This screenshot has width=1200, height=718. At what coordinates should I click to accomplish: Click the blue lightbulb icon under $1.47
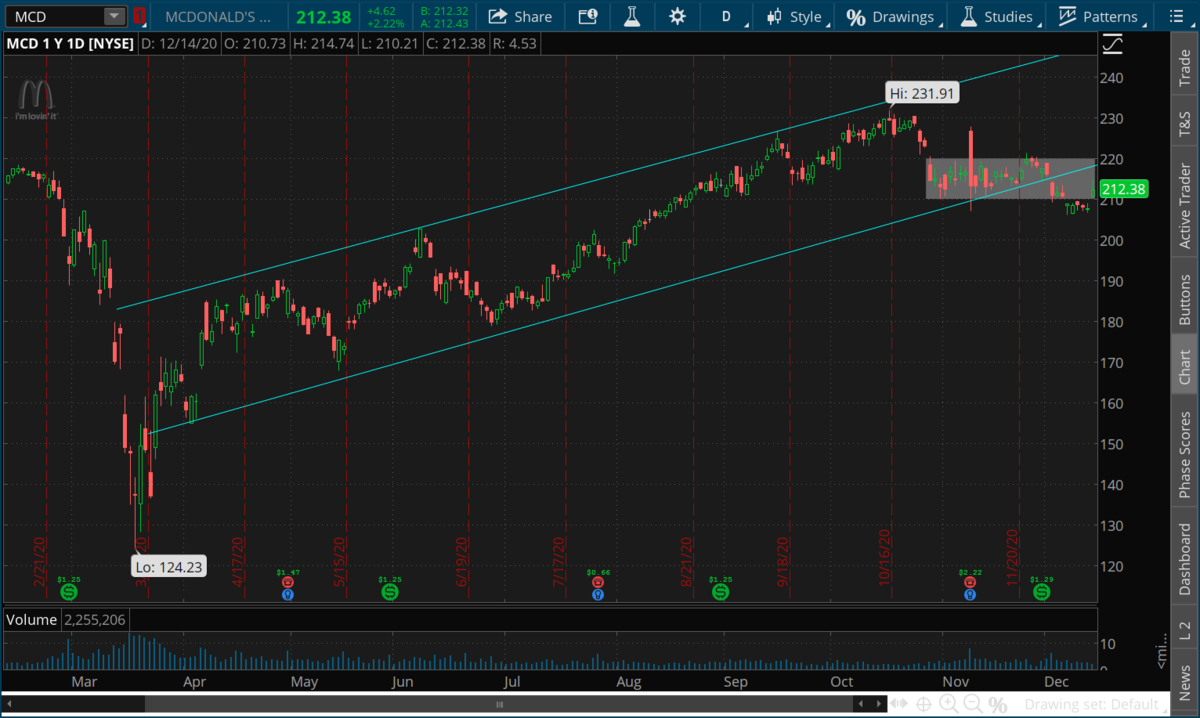coord(288,594)
